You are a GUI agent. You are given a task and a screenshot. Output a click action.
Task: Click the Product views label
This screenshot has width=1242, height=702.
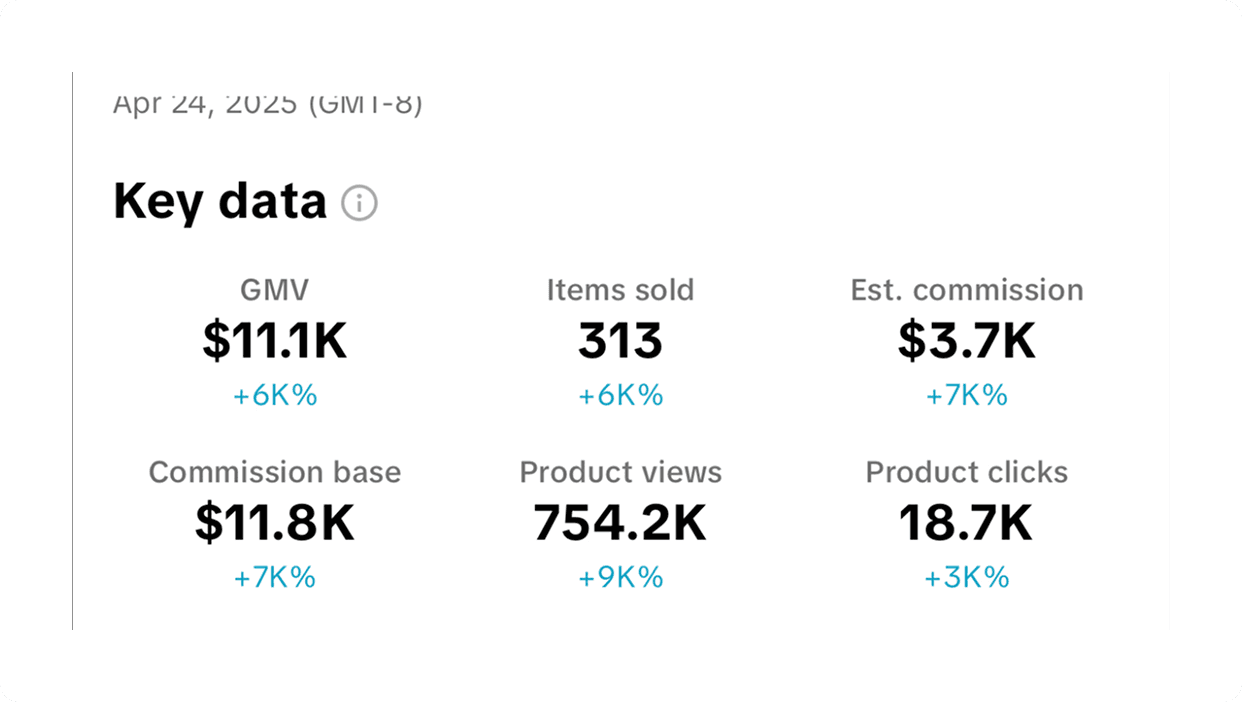tap(620, 472)
